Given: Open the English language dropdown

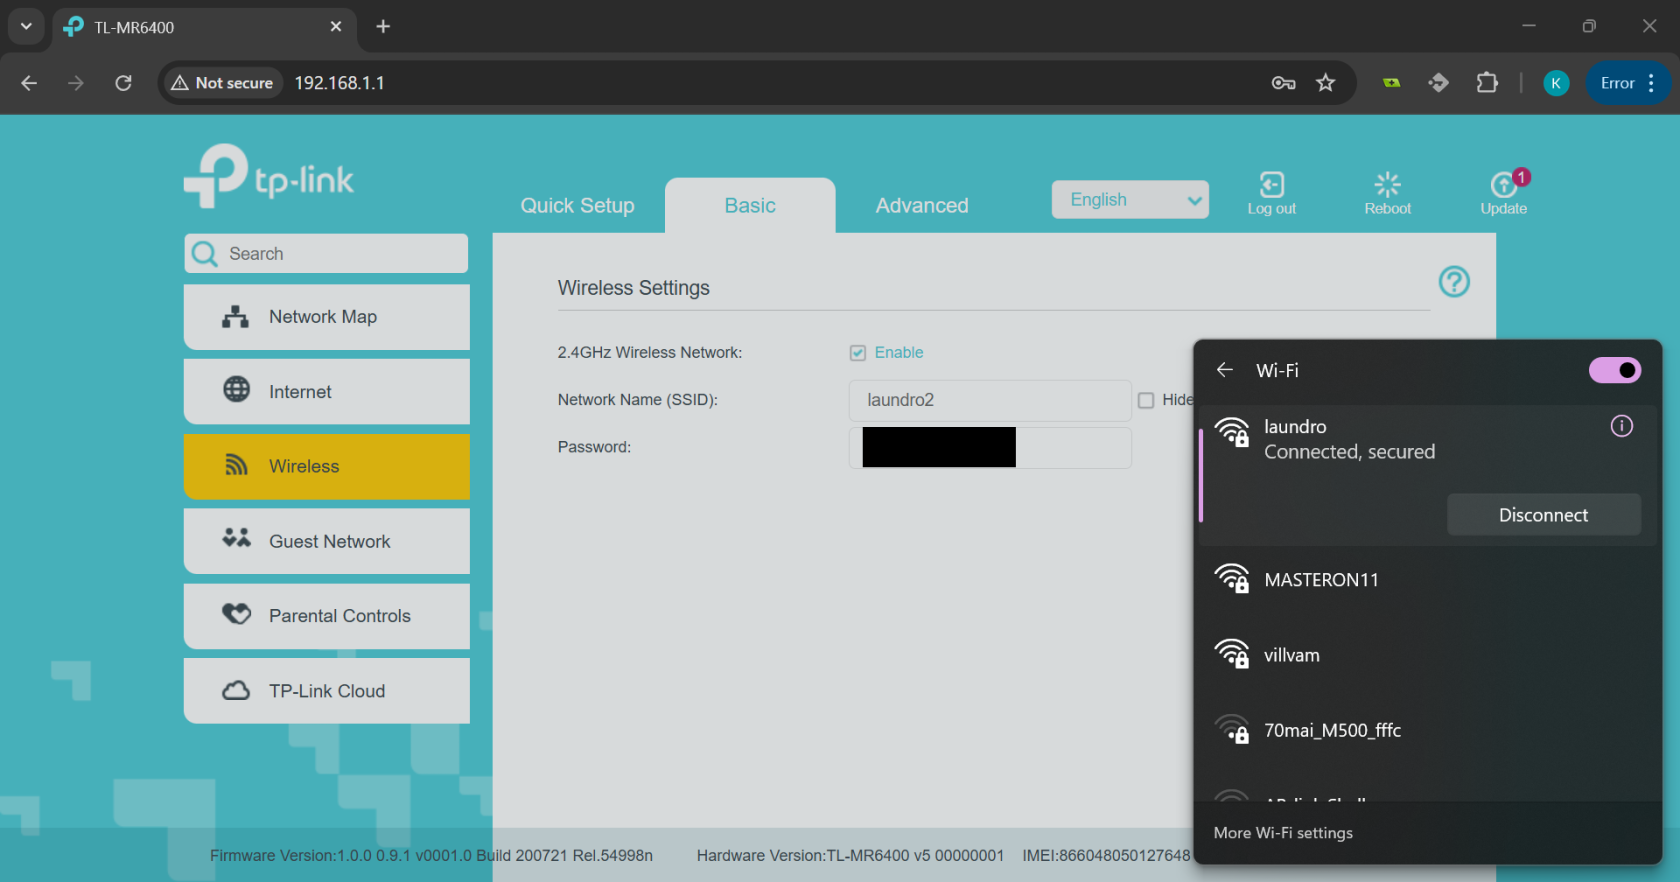Looking at the screenshot, I should click(x=1130, y=200).
